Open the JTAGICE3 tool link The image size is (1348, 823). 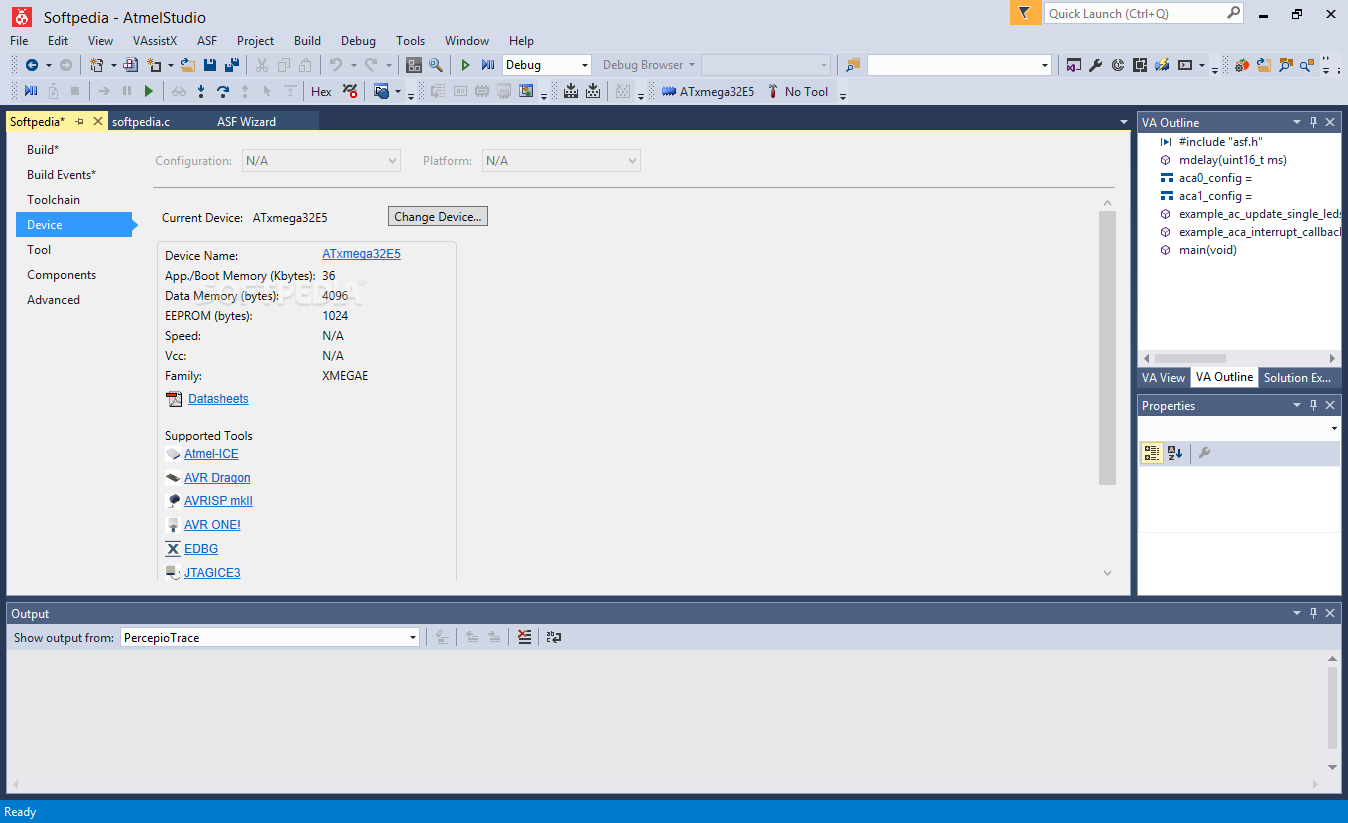212,573
